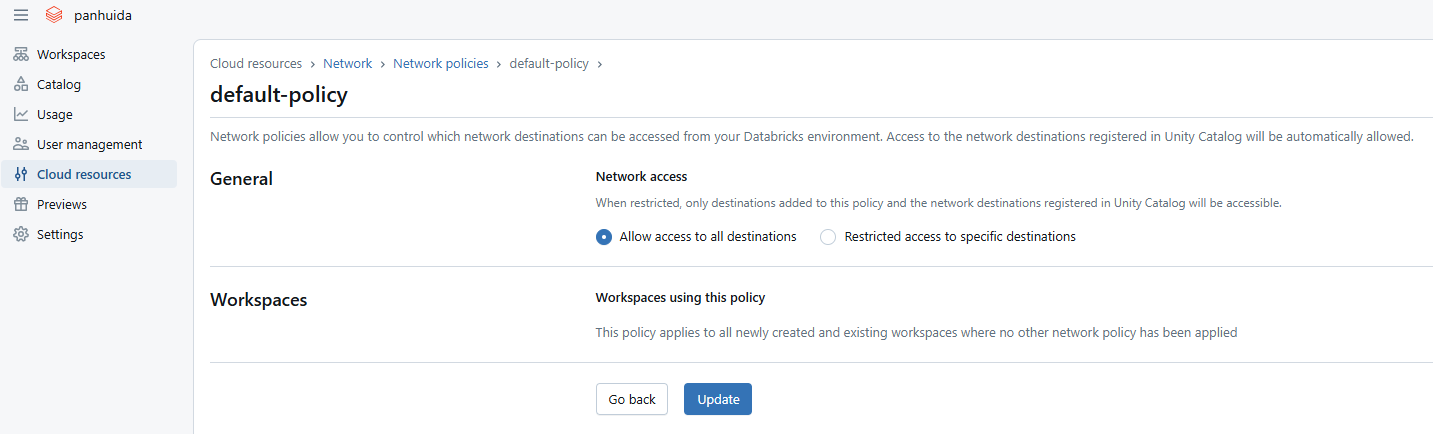Click the panhuida account name
This screenshot has width=1433, height=434.
[x=103, y=15]
